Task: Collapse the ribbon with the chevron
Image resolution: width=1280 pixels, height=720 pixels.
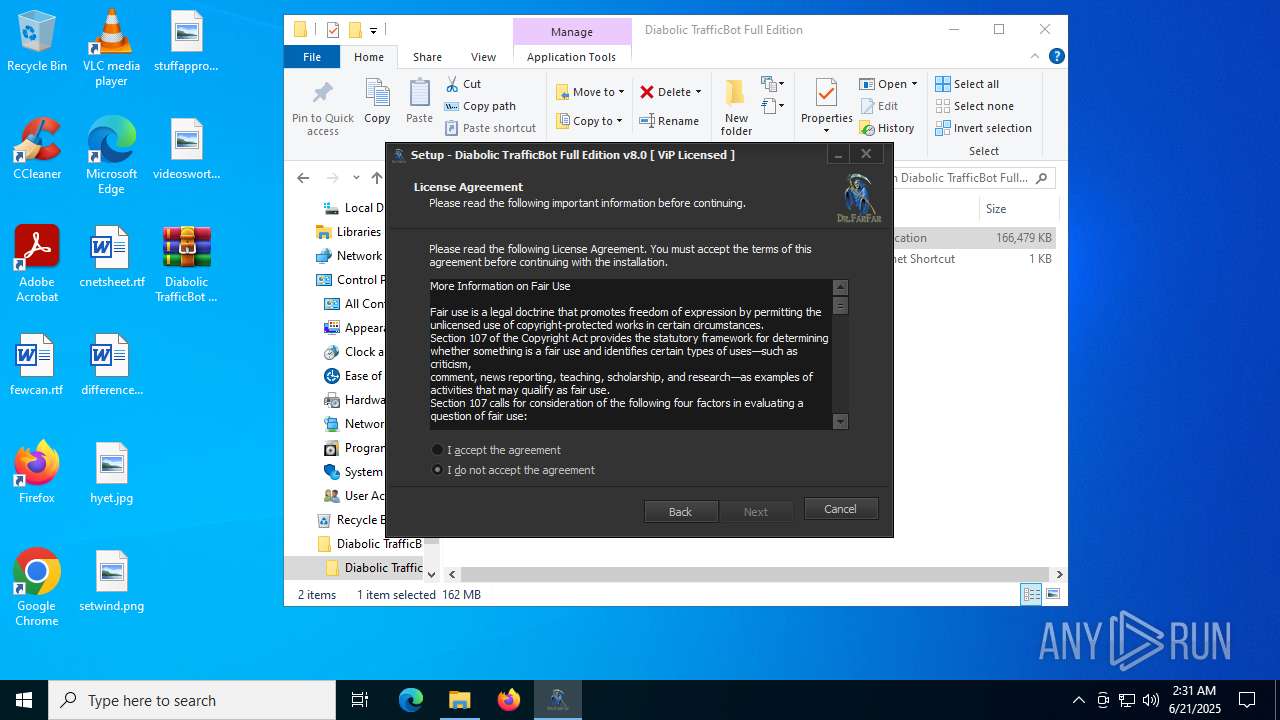Action: pos(1037,57)
